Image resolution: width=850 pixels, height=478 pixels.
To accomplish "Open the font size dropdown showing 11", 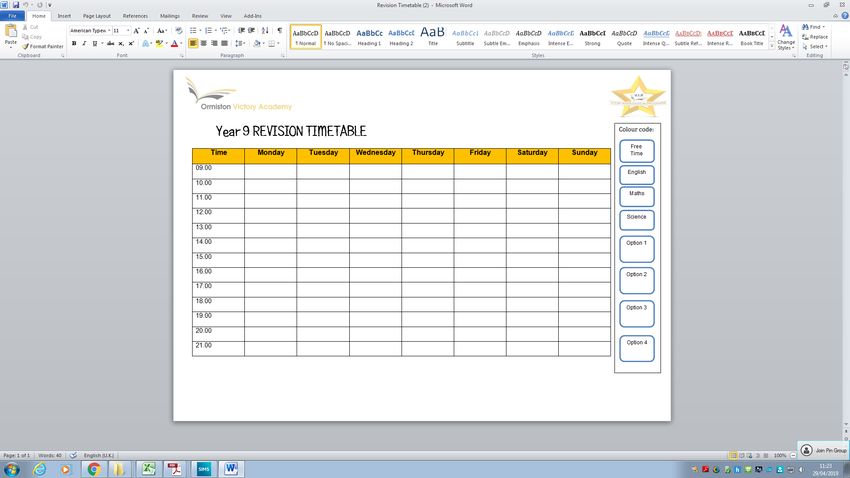I will pyautogui.click(x=128, y=31).
